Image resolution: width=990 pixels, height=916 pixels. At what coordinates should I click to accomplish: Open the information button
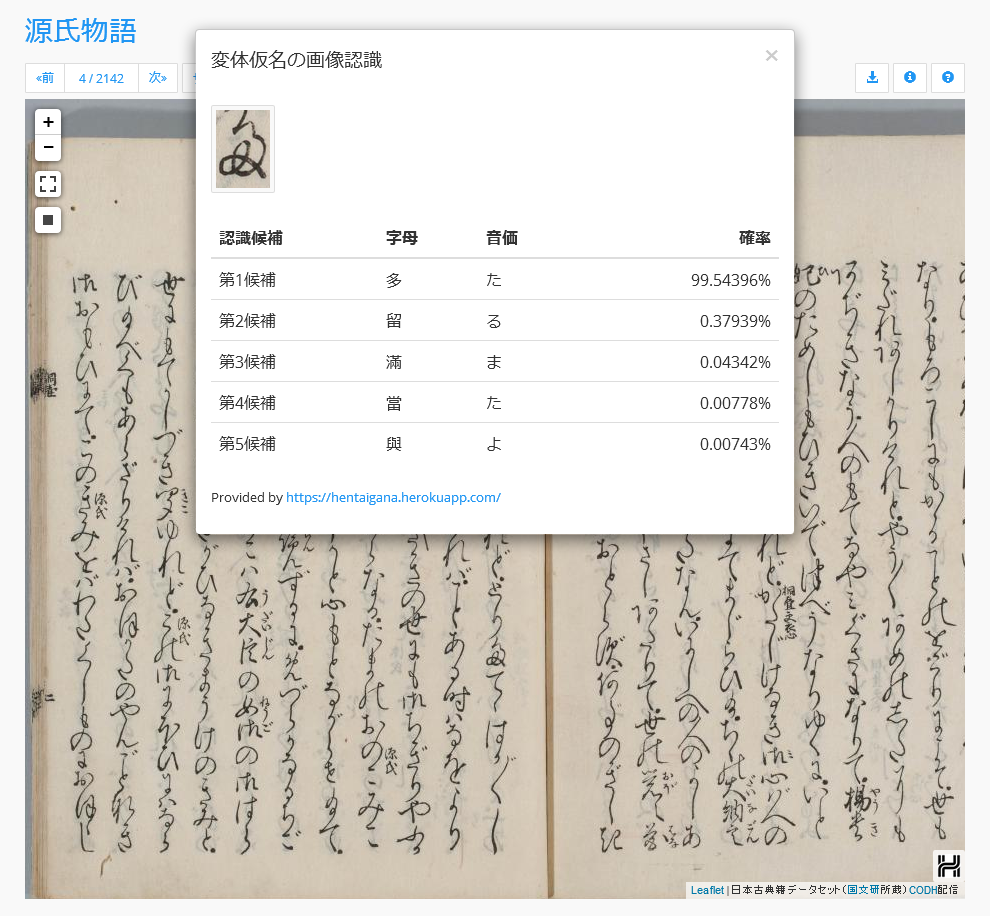point(910,78)
